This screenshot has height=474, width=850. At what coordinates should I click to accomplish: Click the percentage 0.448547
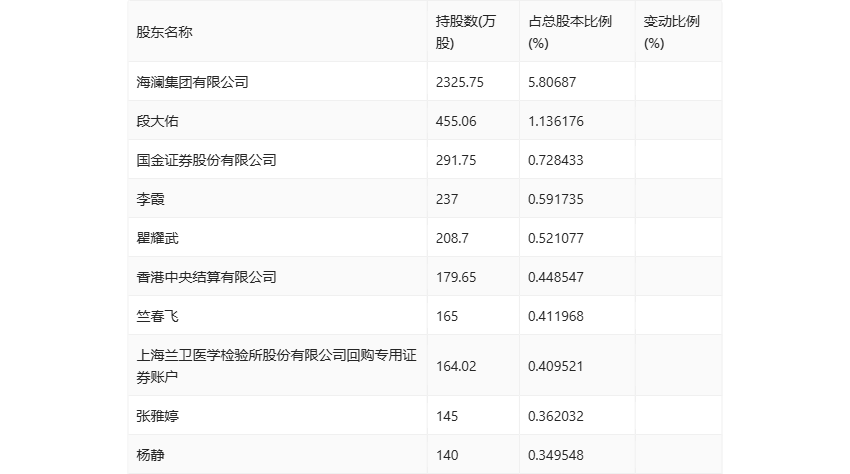(x=556, y=277)
